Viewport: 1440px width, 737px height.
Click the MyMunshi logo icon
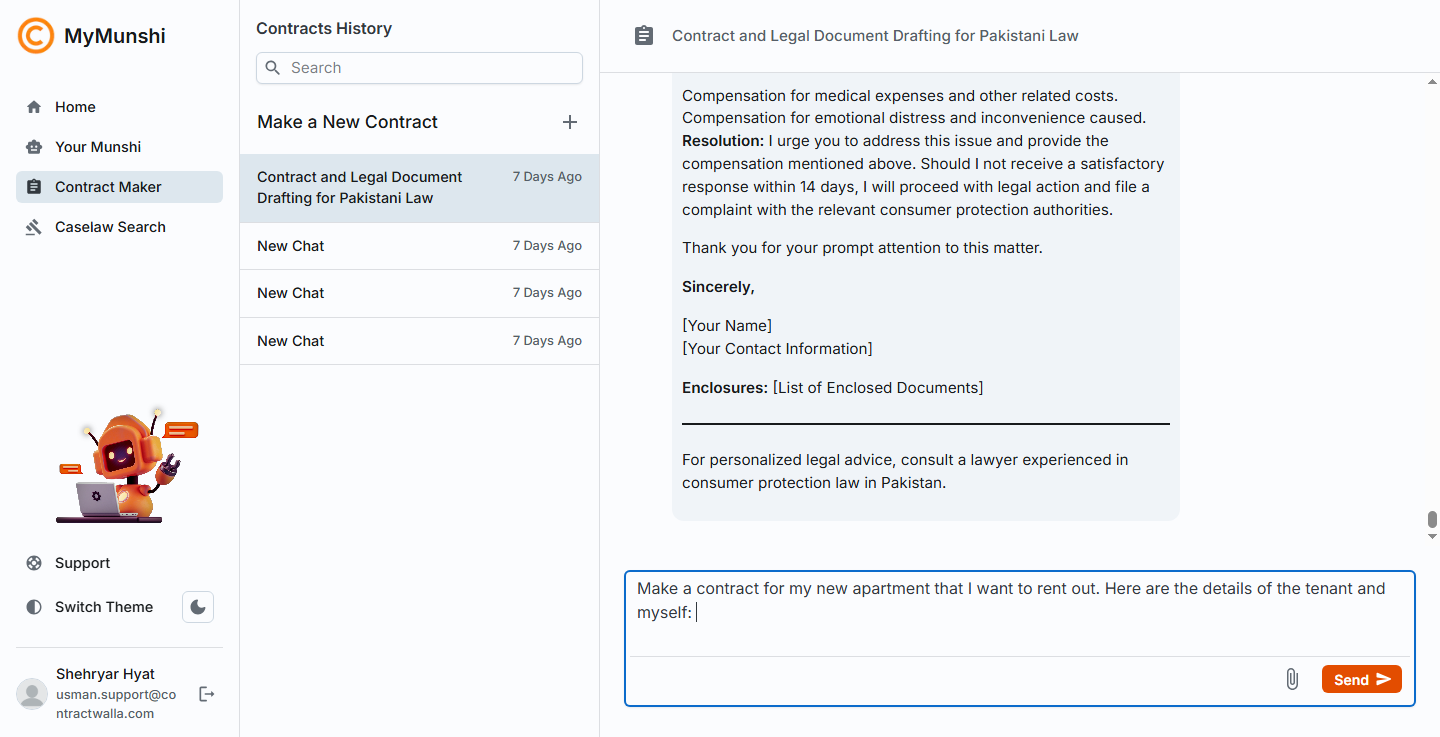tap(36, 36)
